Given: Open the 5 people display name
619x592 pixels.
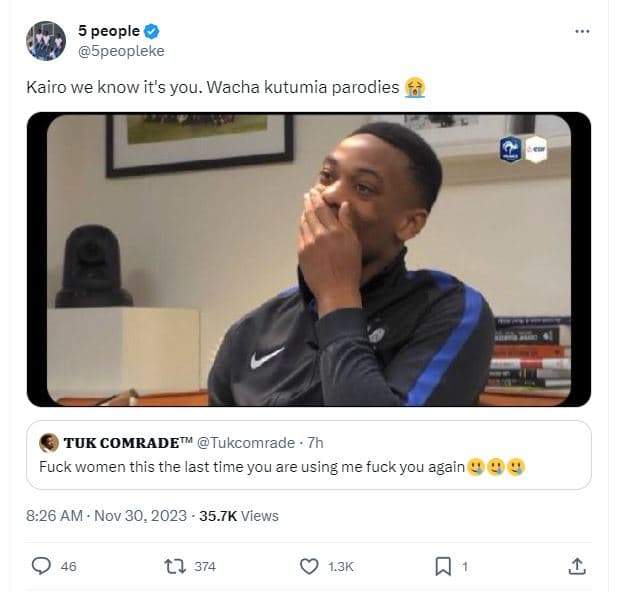Looking at the screenshot, I should [108, 32].
